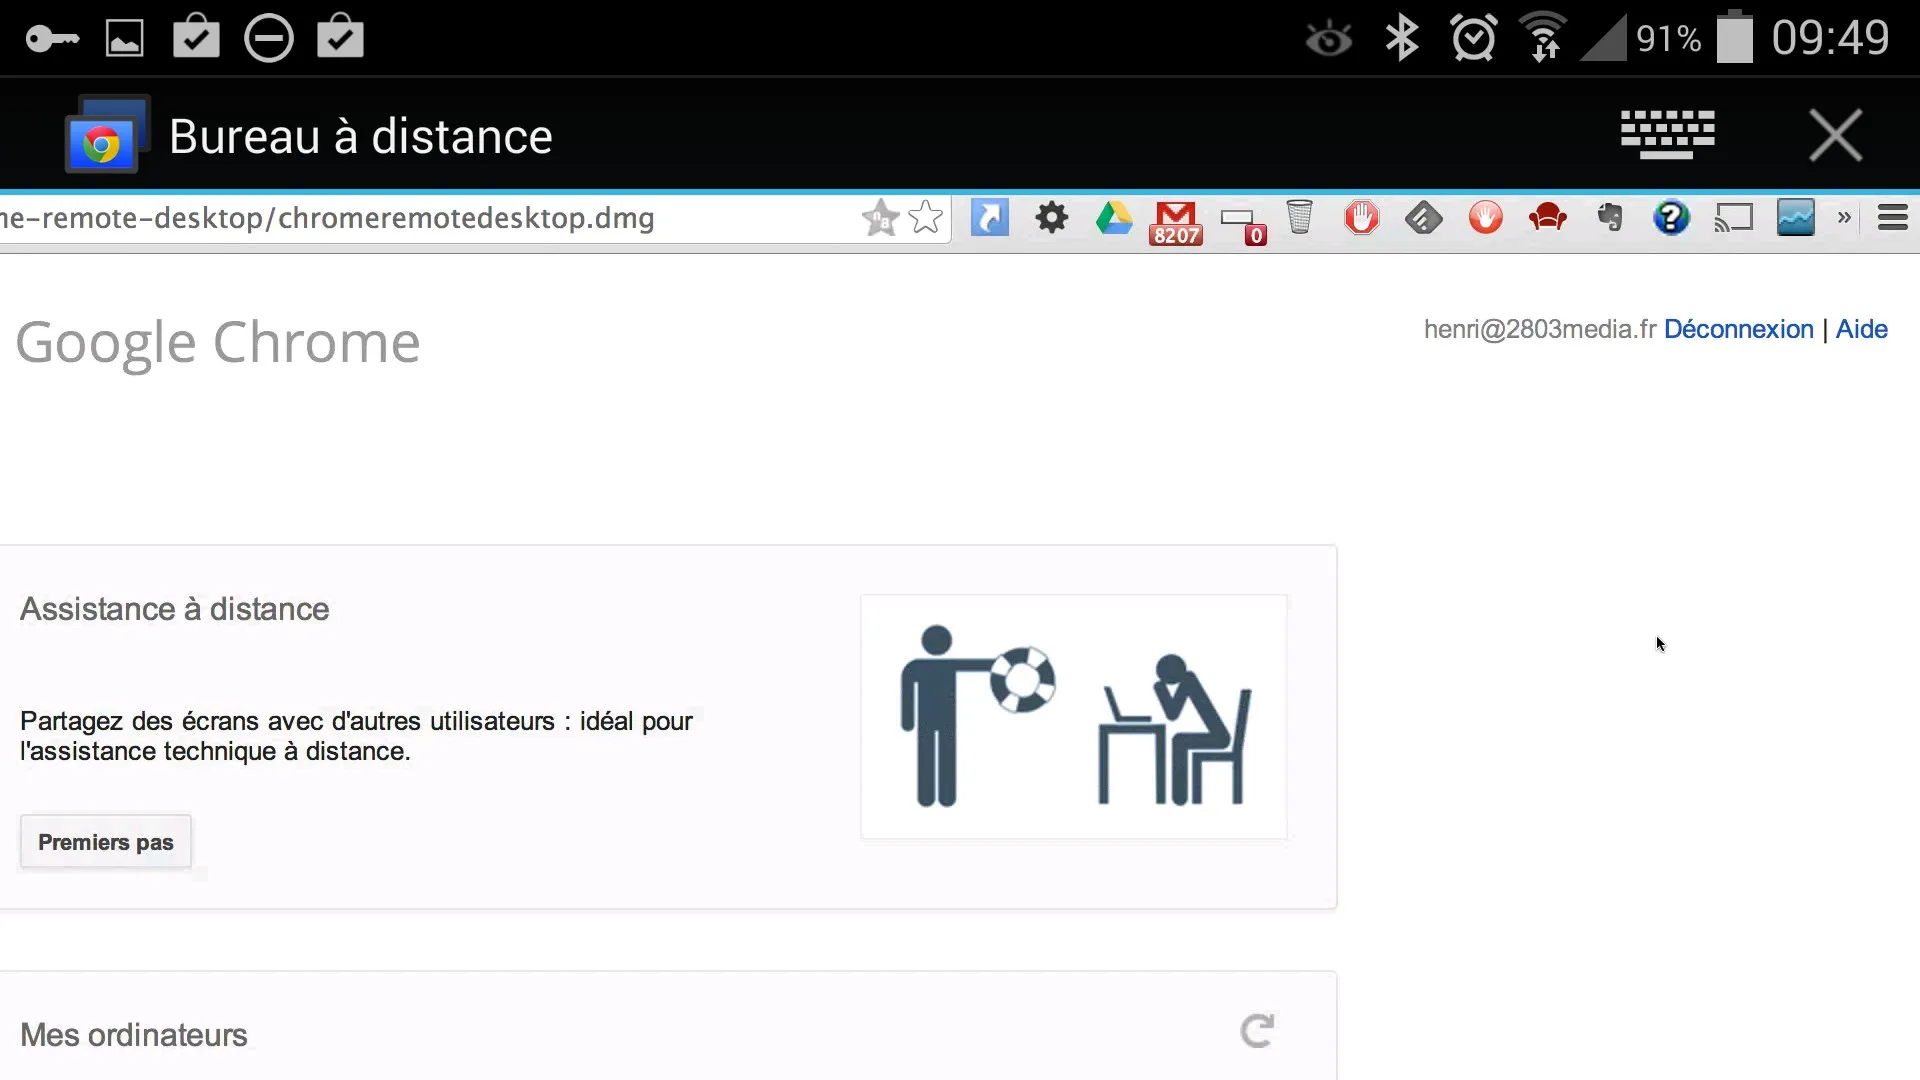Expand hidden extensions chevron
The width and height of the screenshot is (1920, 1080).
tap(1844, 217)
